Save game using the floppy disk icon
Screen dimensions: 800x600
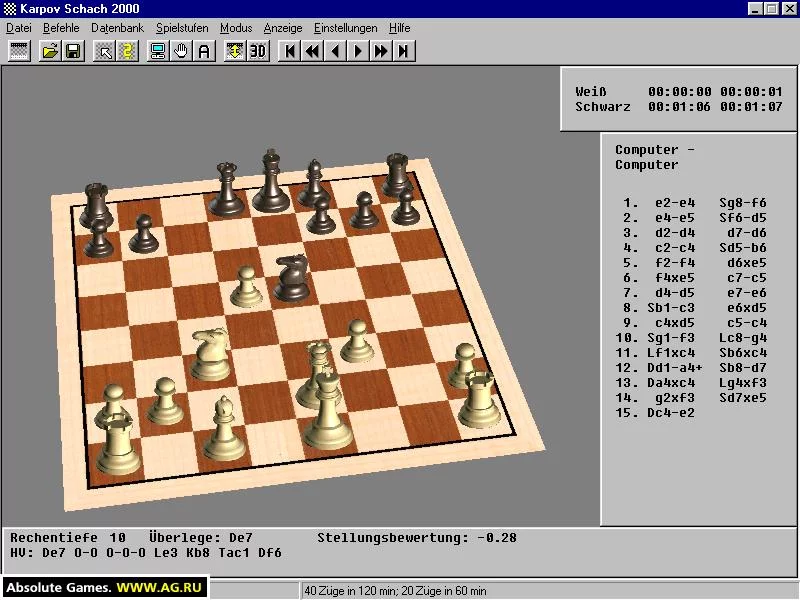click(73, 51)
